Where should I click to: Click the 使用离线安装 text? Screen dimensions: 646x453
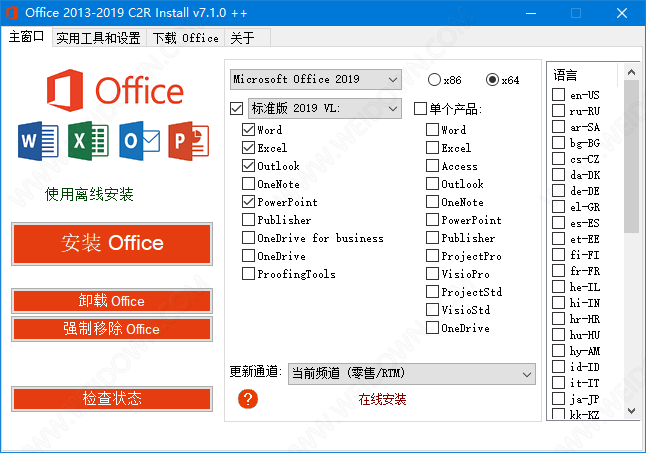click(x=89, y=194)
